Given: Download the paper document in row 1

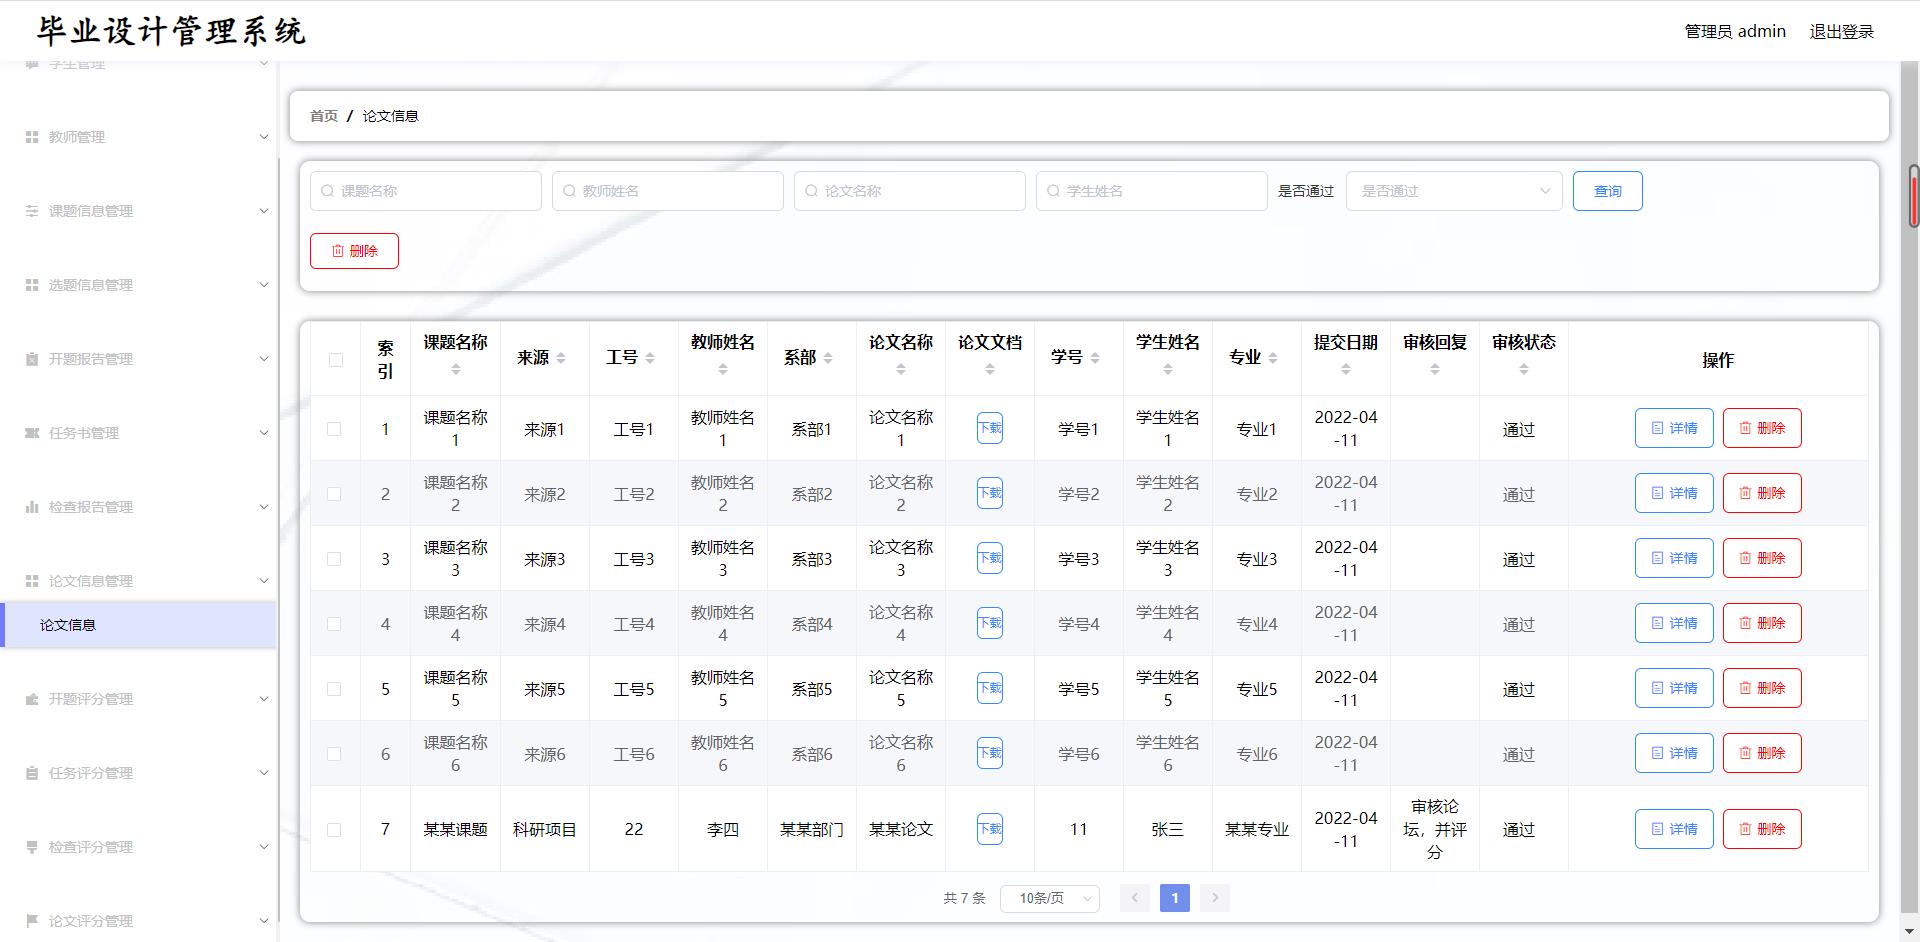Looking at the screenshot, I should (x=989, y=428).
